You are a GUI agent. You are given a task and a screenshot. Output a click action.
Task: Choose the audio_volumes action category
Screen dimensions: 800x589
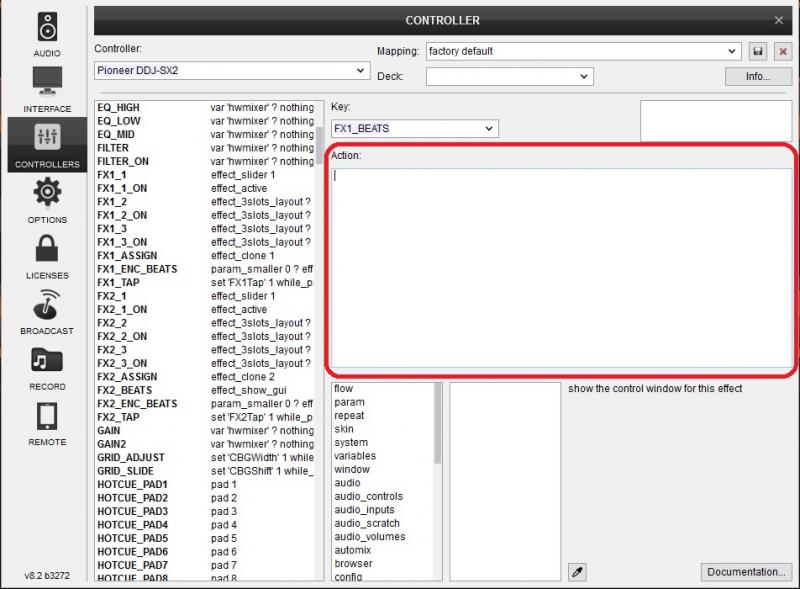coord(383,536)
